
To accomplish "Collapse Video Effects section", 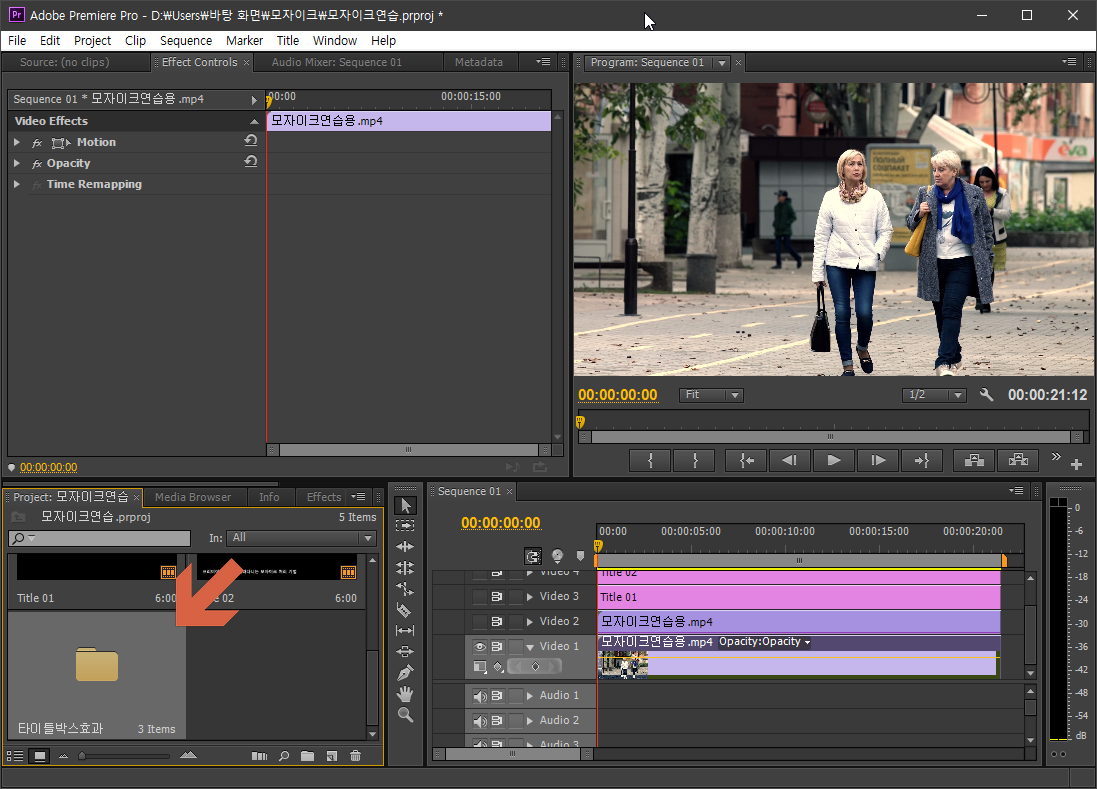I will [x=254, y=121].
